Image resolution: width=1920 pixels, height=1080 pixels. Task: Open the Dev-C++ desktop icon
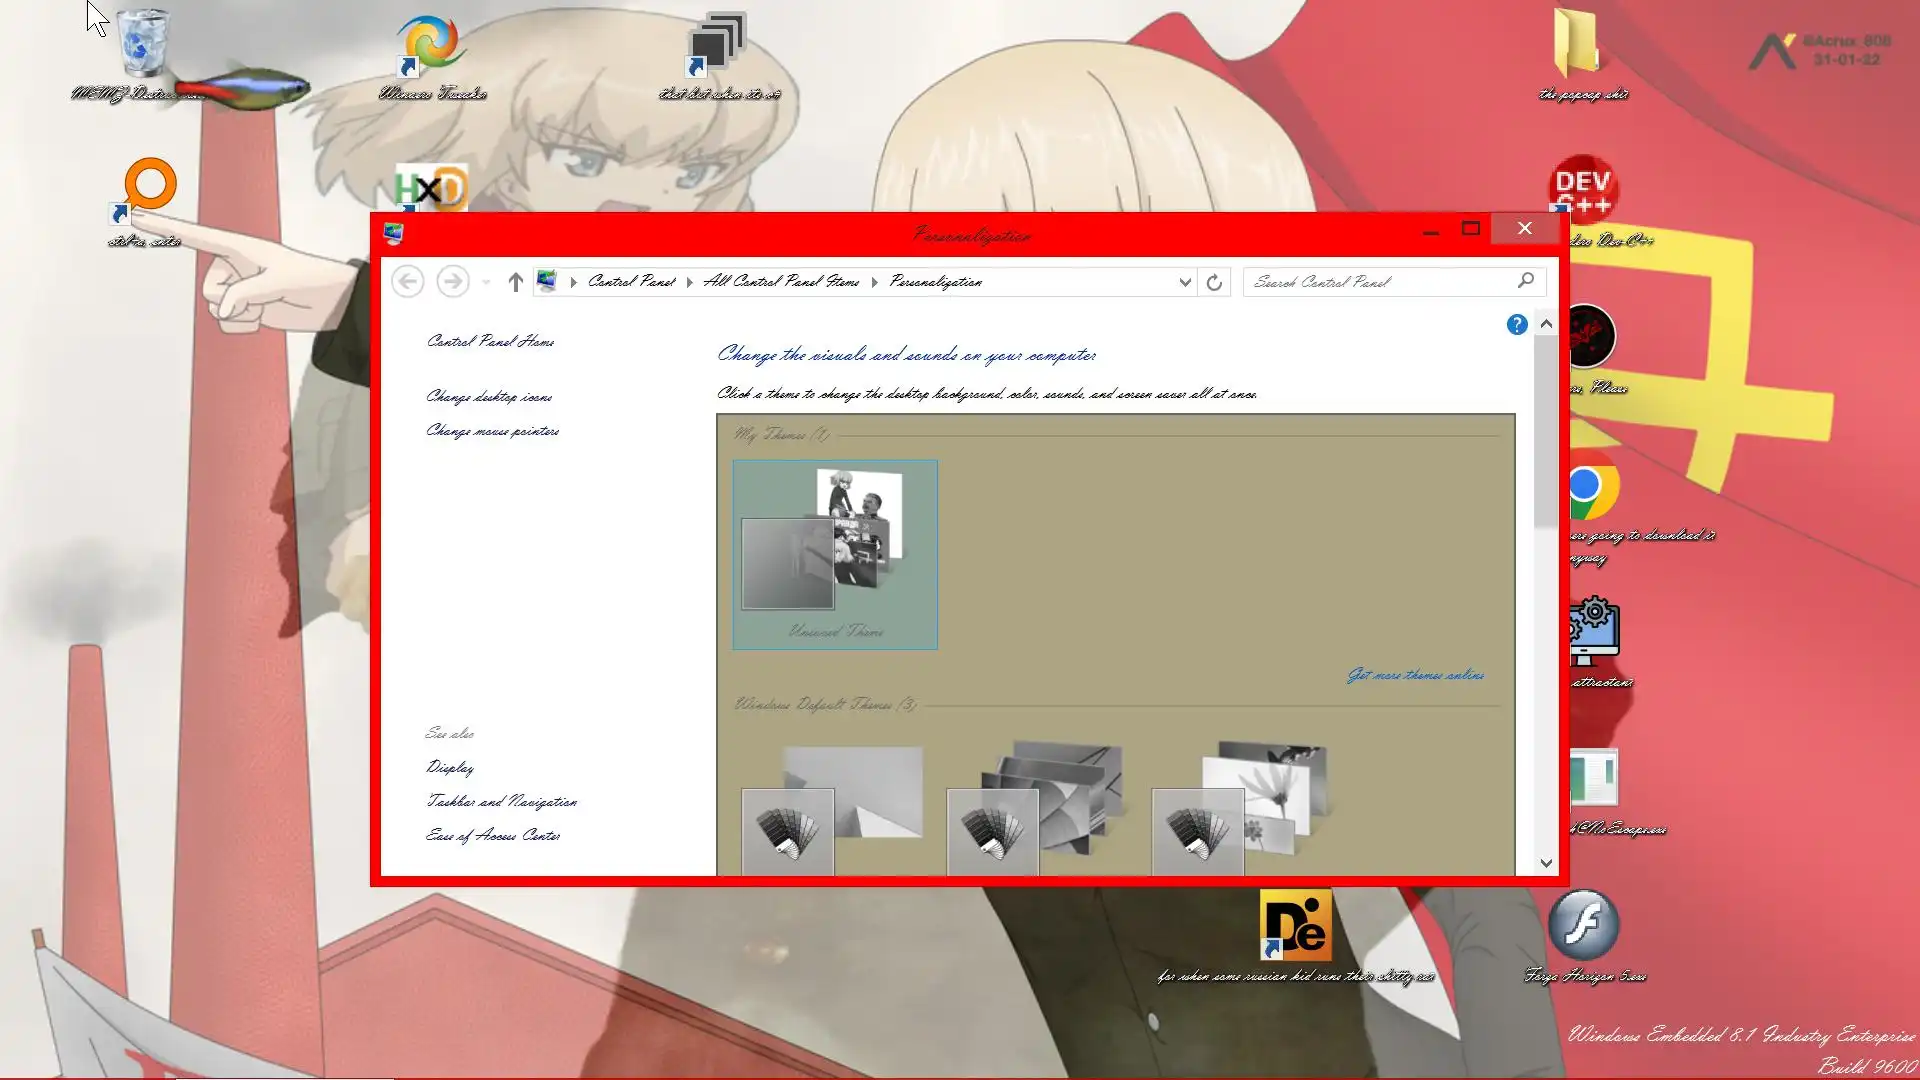pos(1584,187)
